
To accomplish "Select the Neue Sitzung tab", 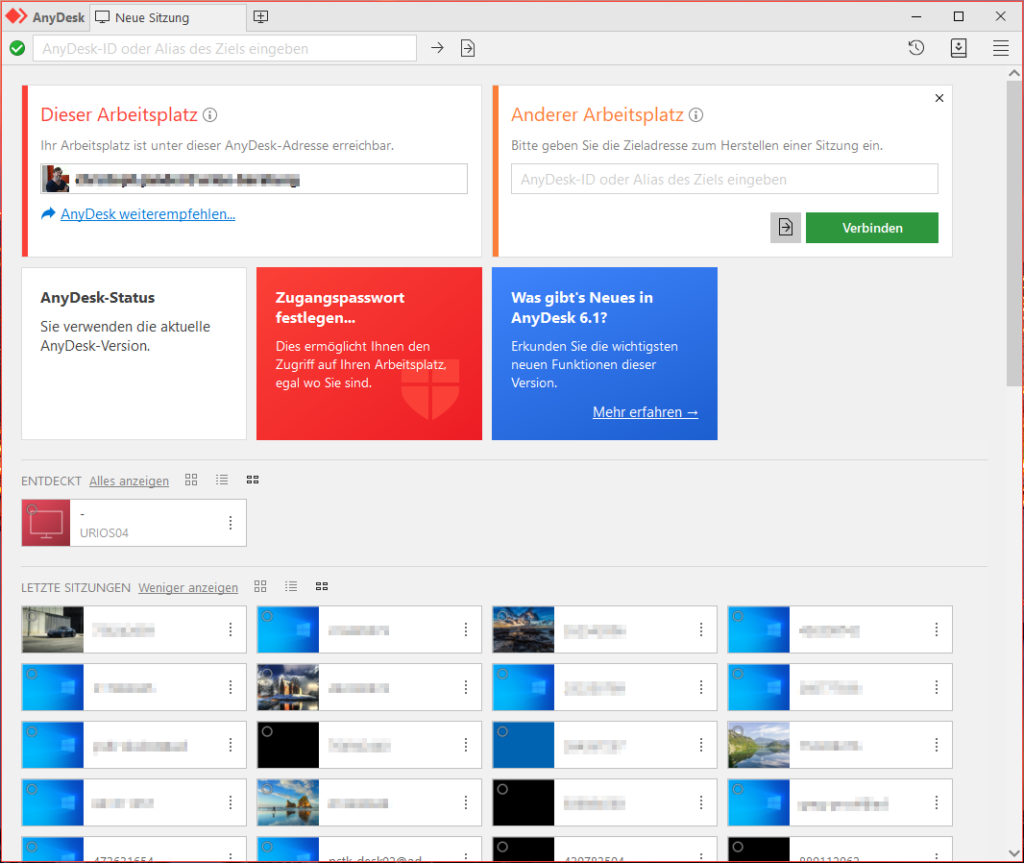I will 168,18.
